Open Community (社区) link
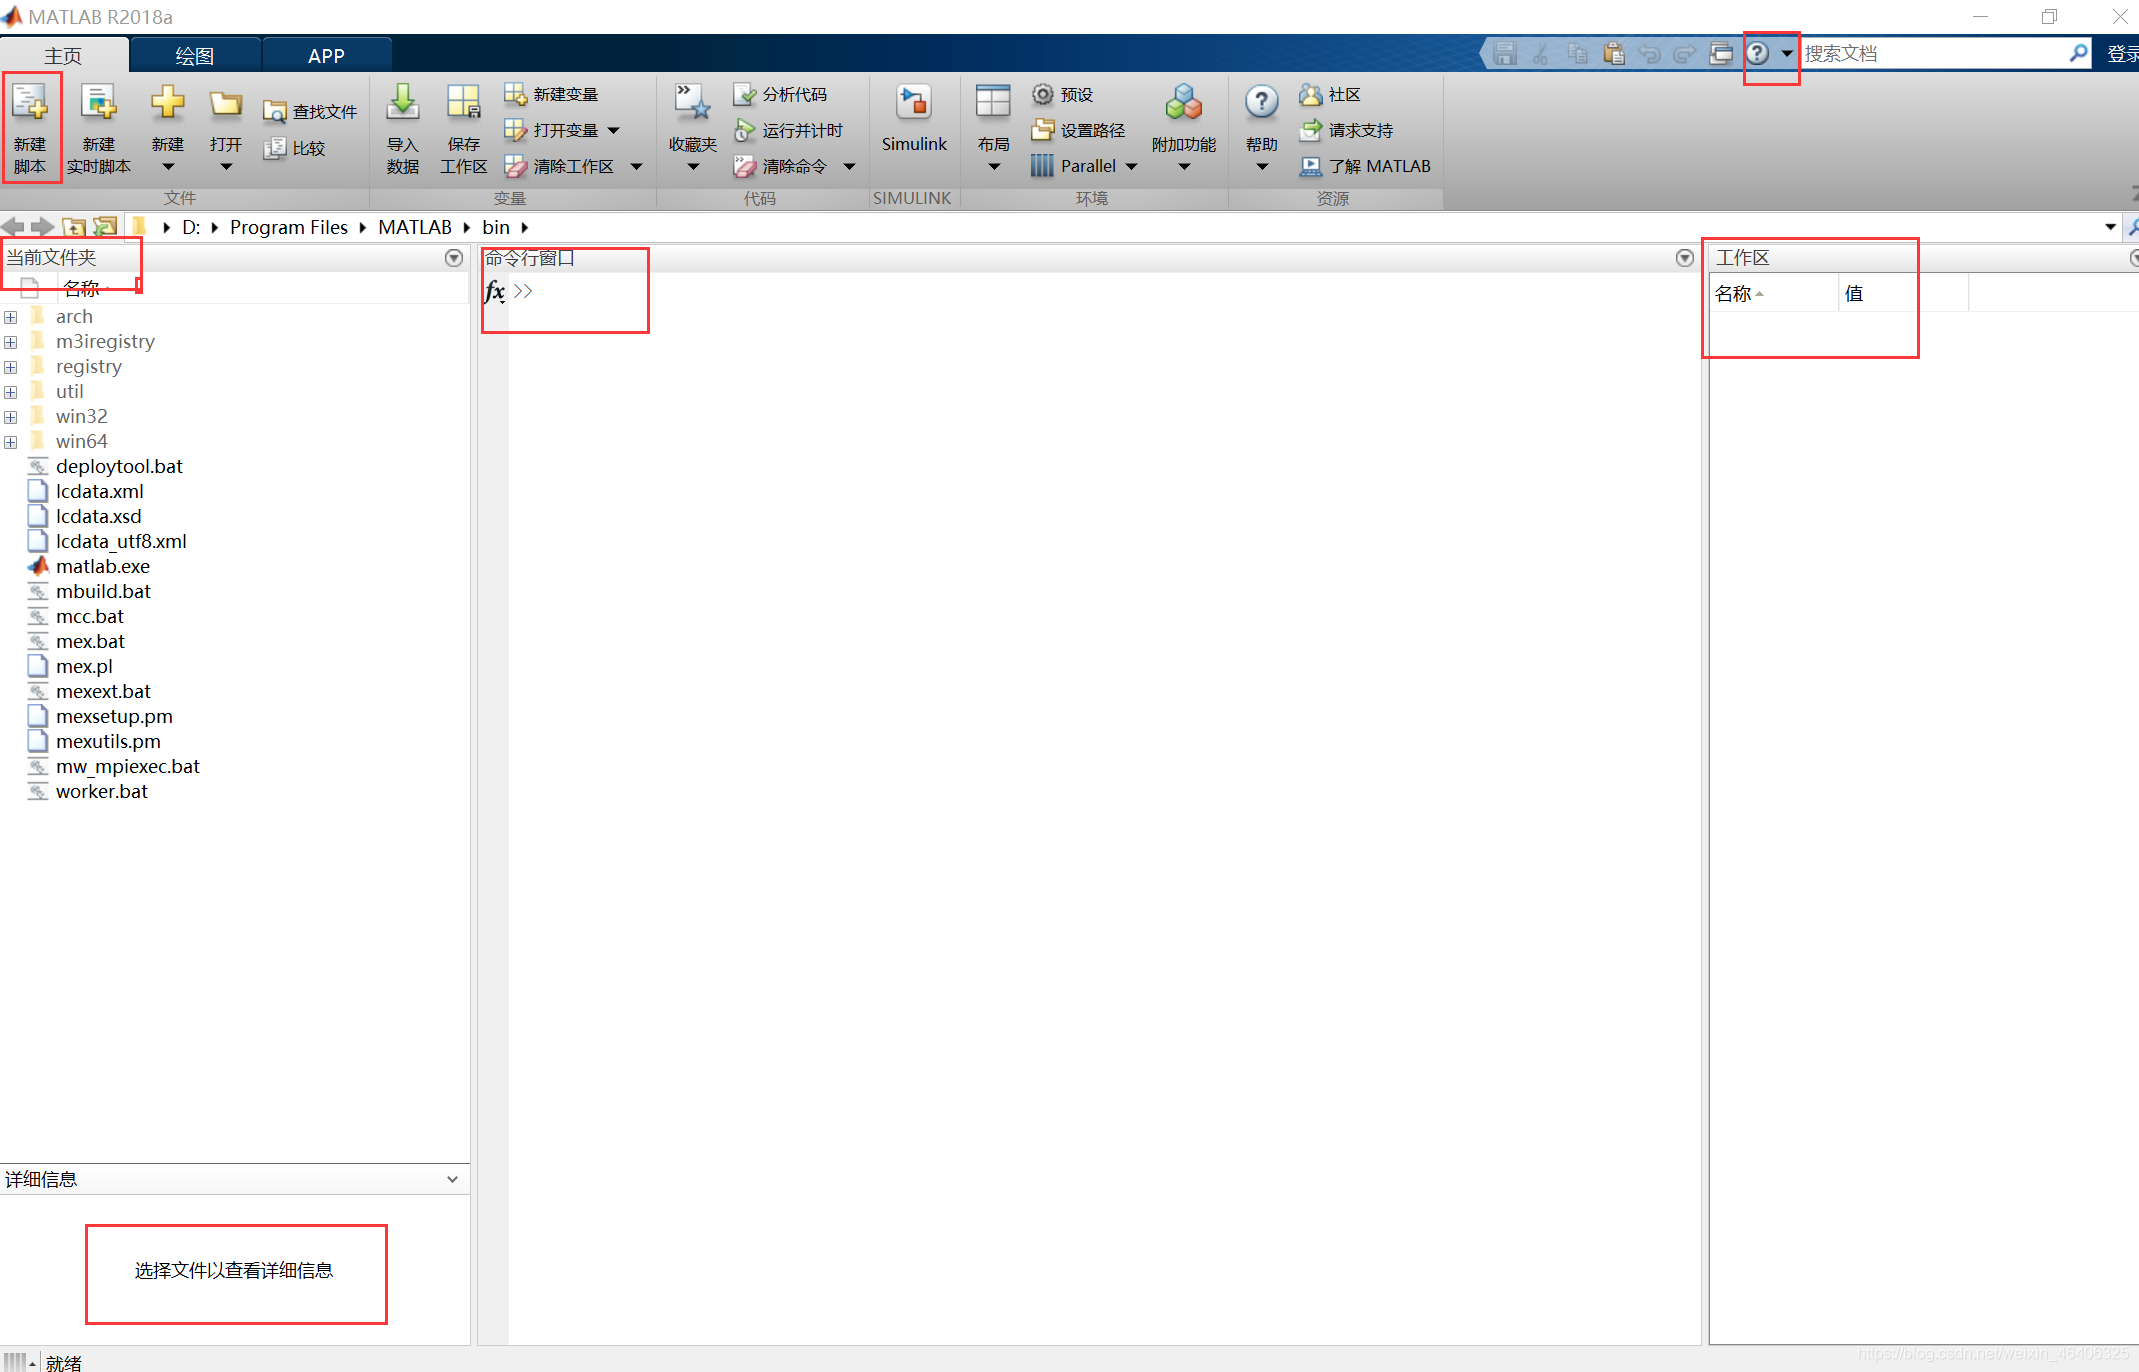The width and height of the screenshot is (2139, 1372). (x=1330, y=94)
